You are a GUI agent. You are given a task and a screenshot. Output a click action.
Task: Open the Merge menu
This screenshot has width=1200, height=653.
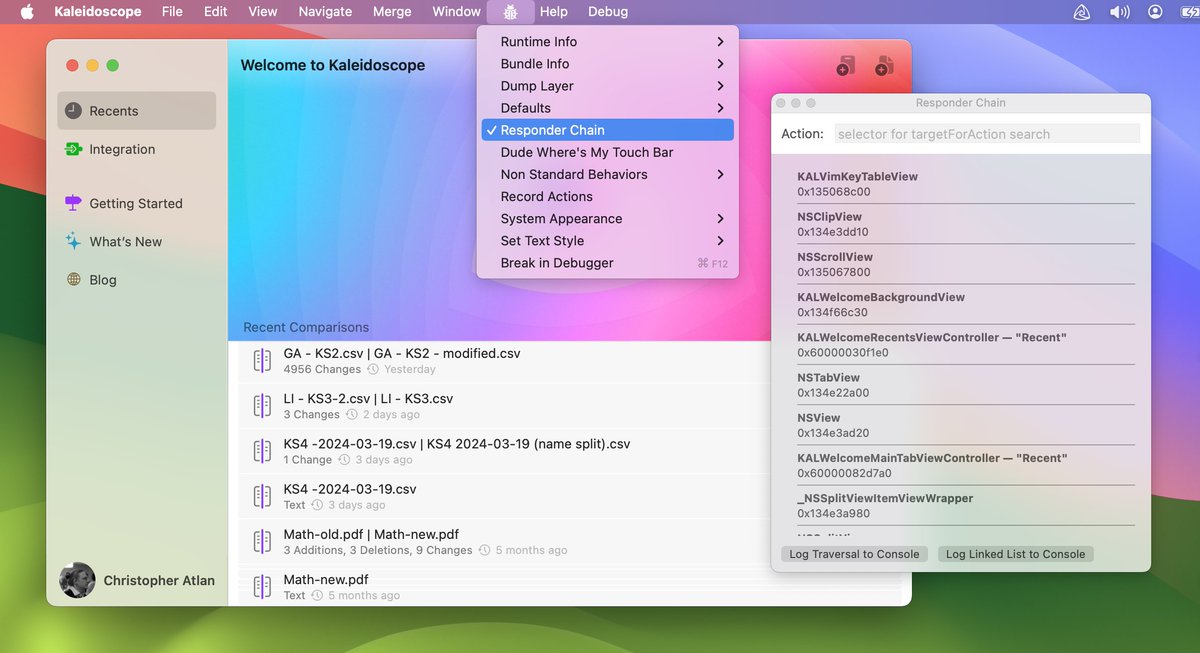391,12
